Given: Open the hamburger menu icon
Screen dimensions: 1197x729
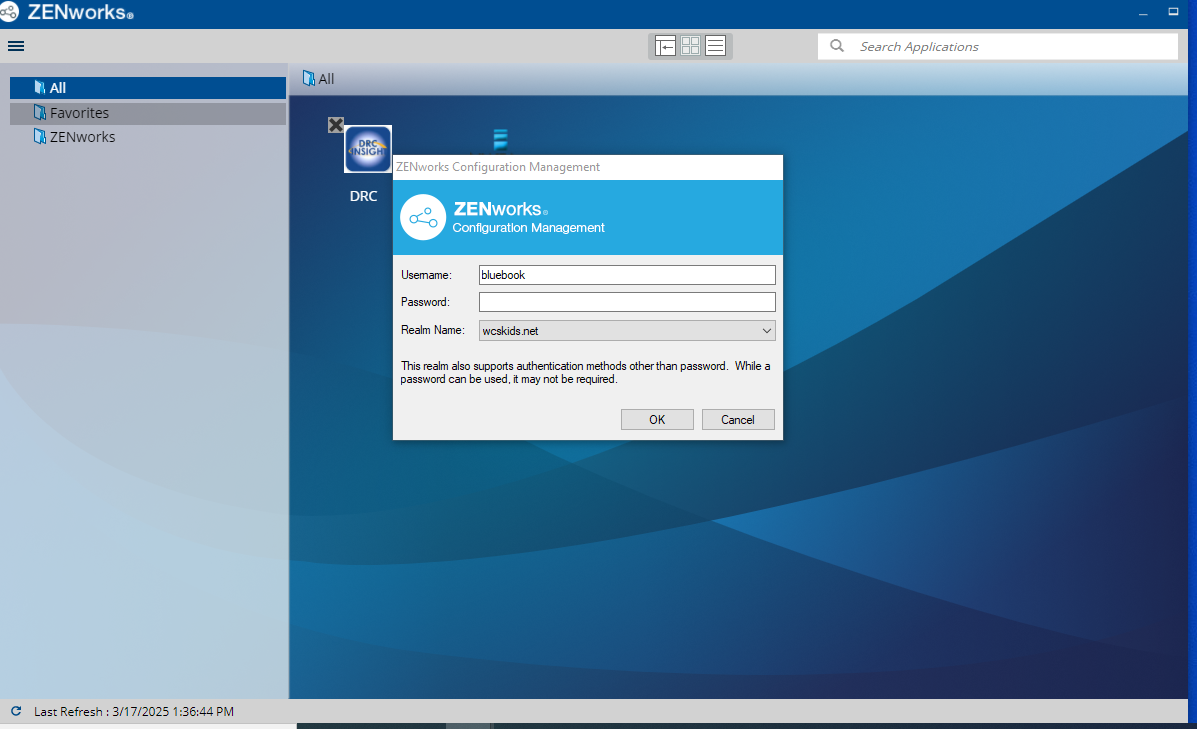Looking at the screenshot, I should click(16, 46).
